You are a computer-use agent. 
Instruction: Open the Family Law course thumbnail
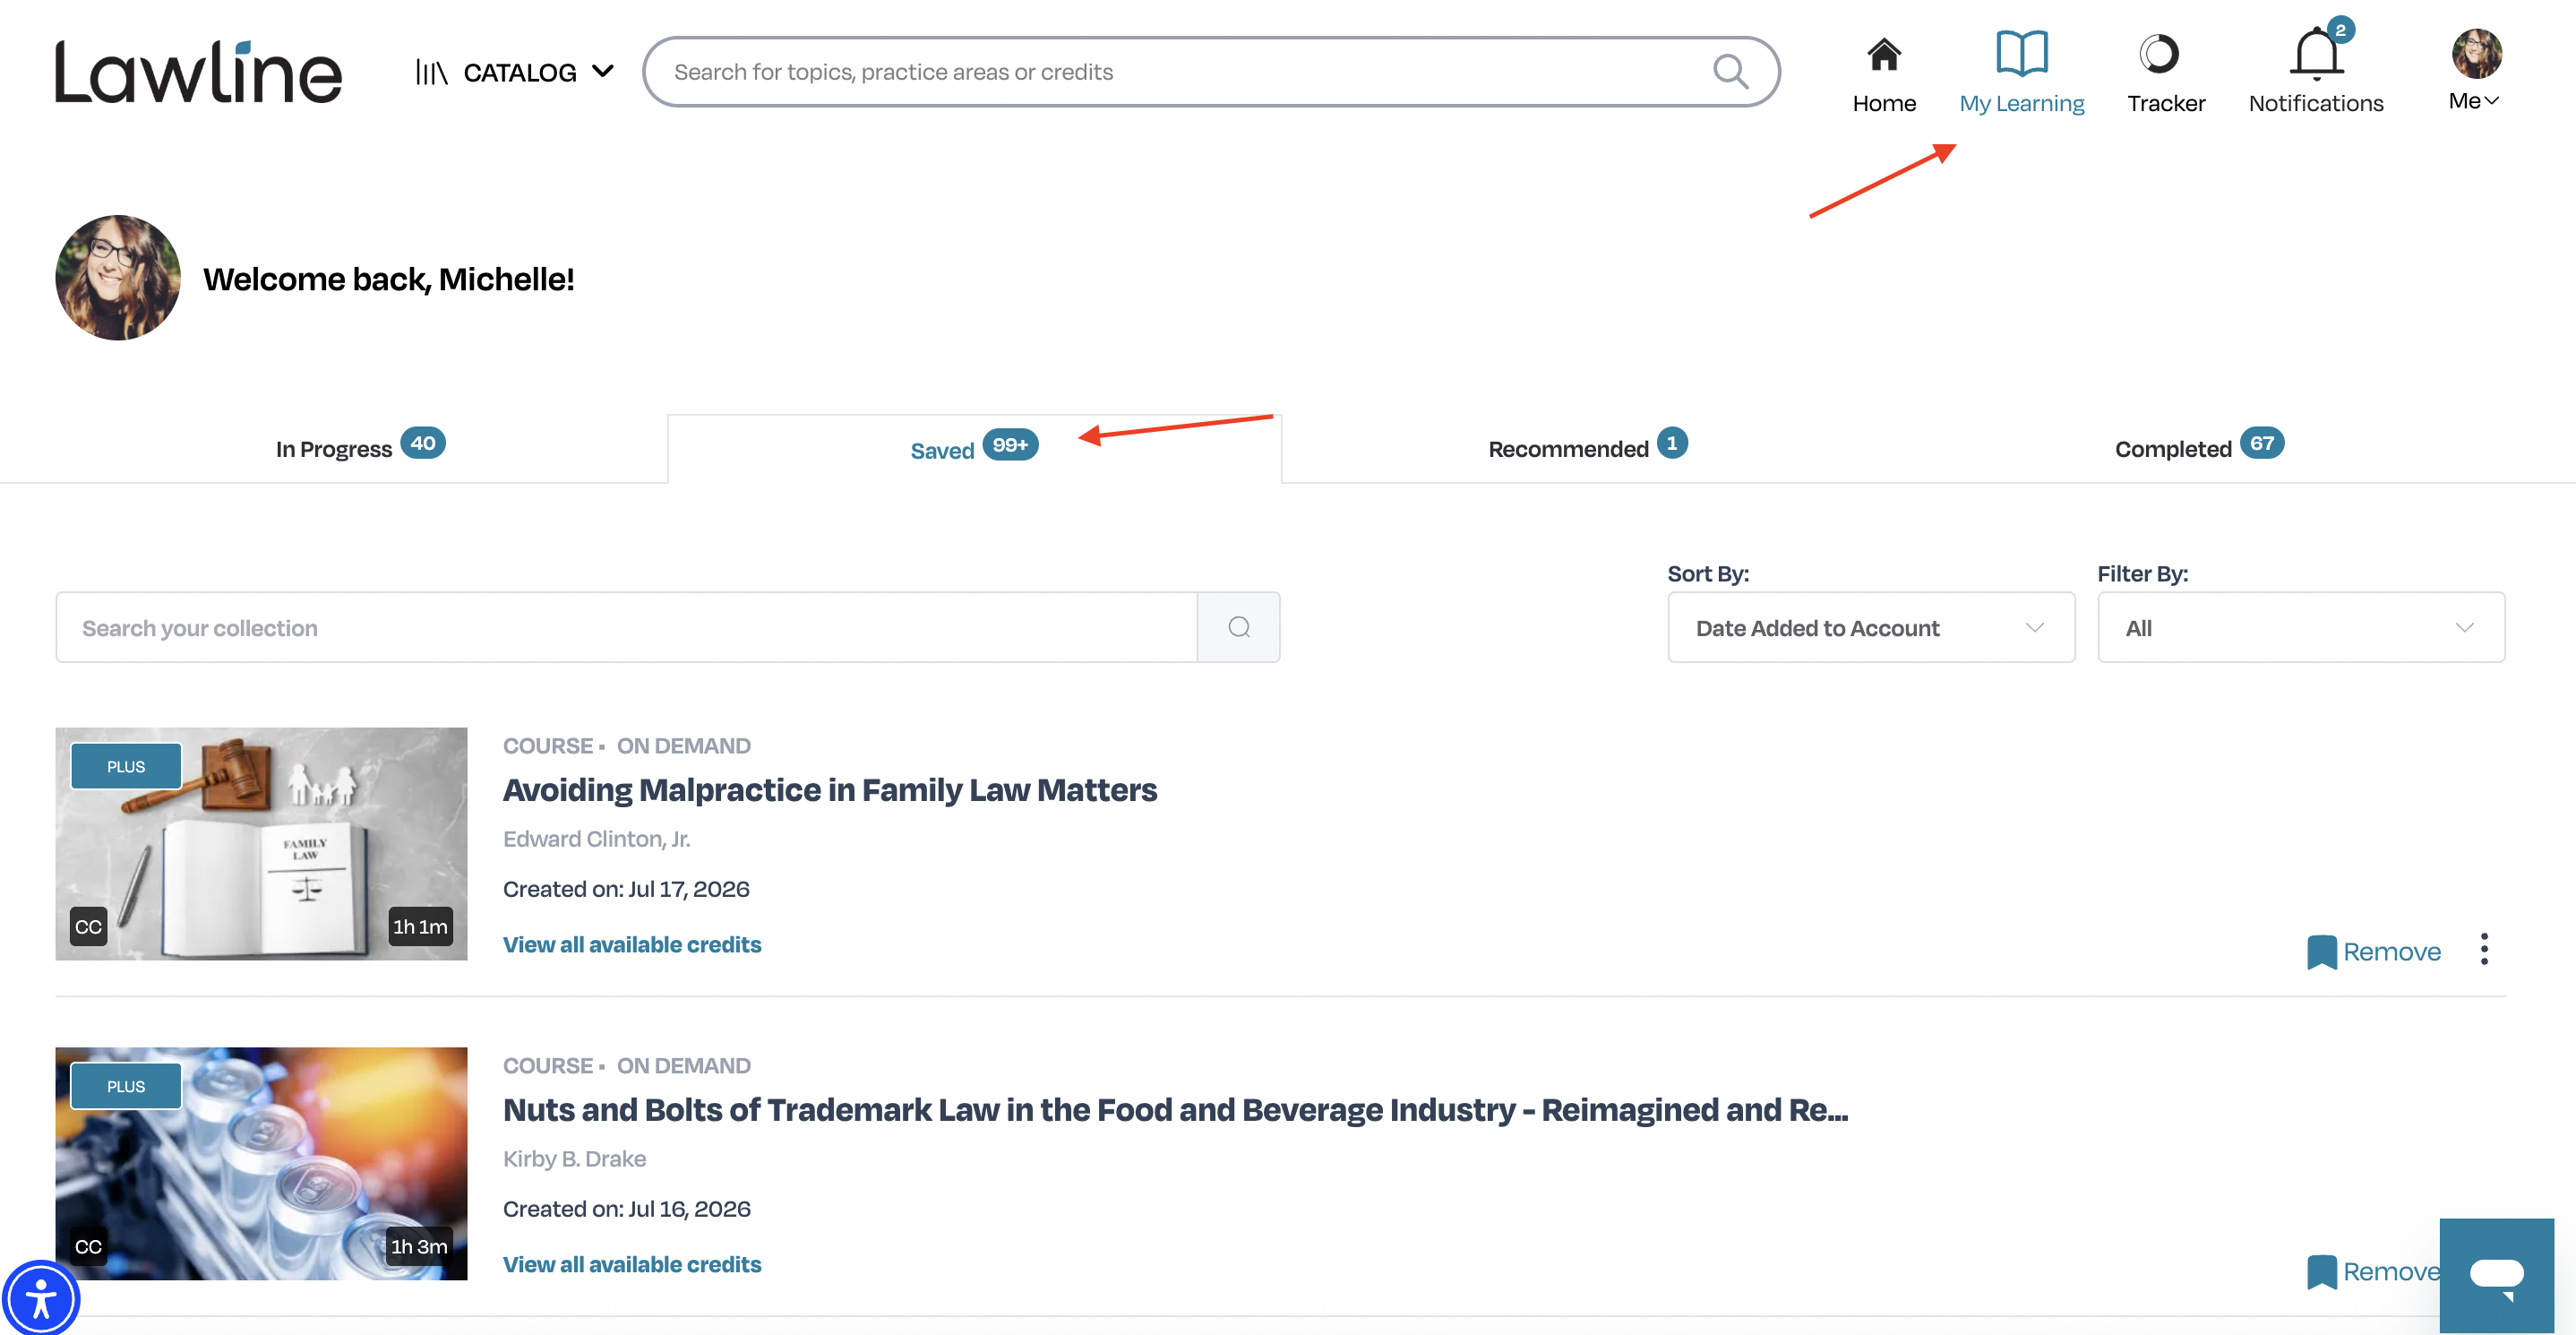[x=261, y=844]
